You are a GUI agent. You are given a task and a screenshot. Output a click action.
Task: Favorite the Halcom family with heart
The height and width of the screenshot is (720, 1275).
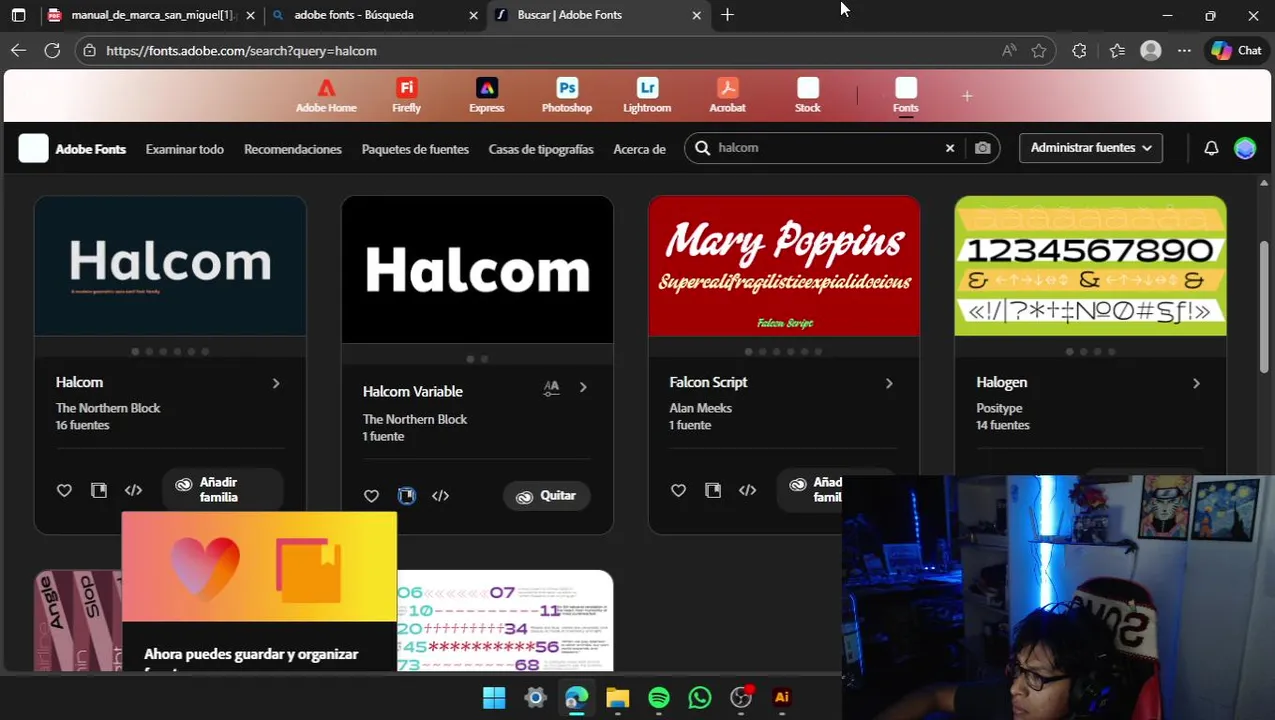click(64, 490)
